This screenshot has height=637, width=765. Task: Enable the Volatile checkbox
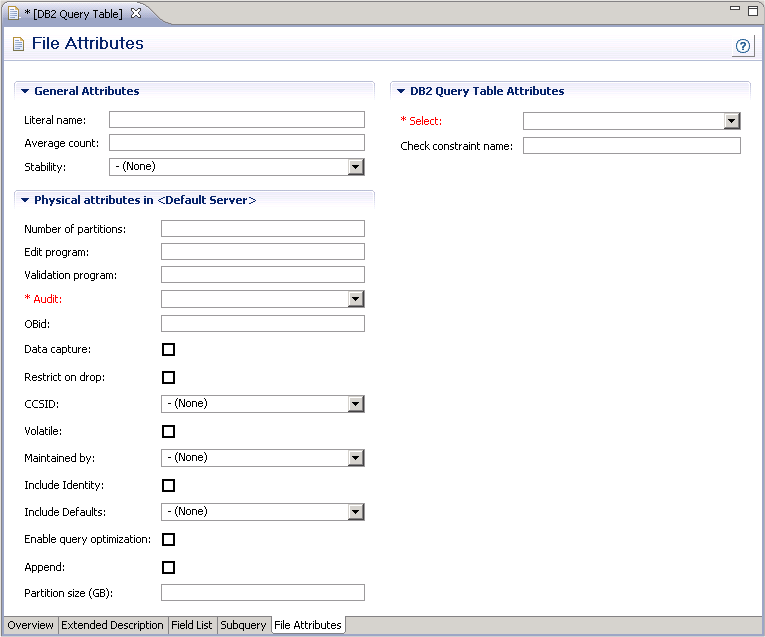(x=168, y=431)
